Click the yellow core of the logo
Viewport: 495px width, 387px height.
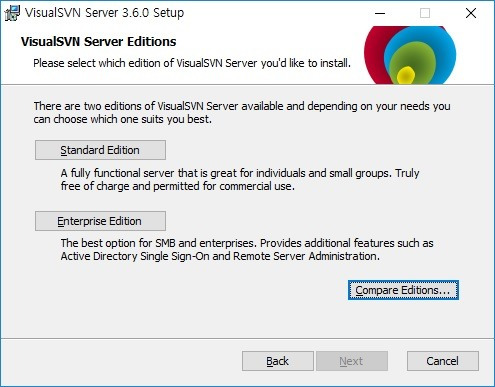pyautogui.click(x=406, y=75)
